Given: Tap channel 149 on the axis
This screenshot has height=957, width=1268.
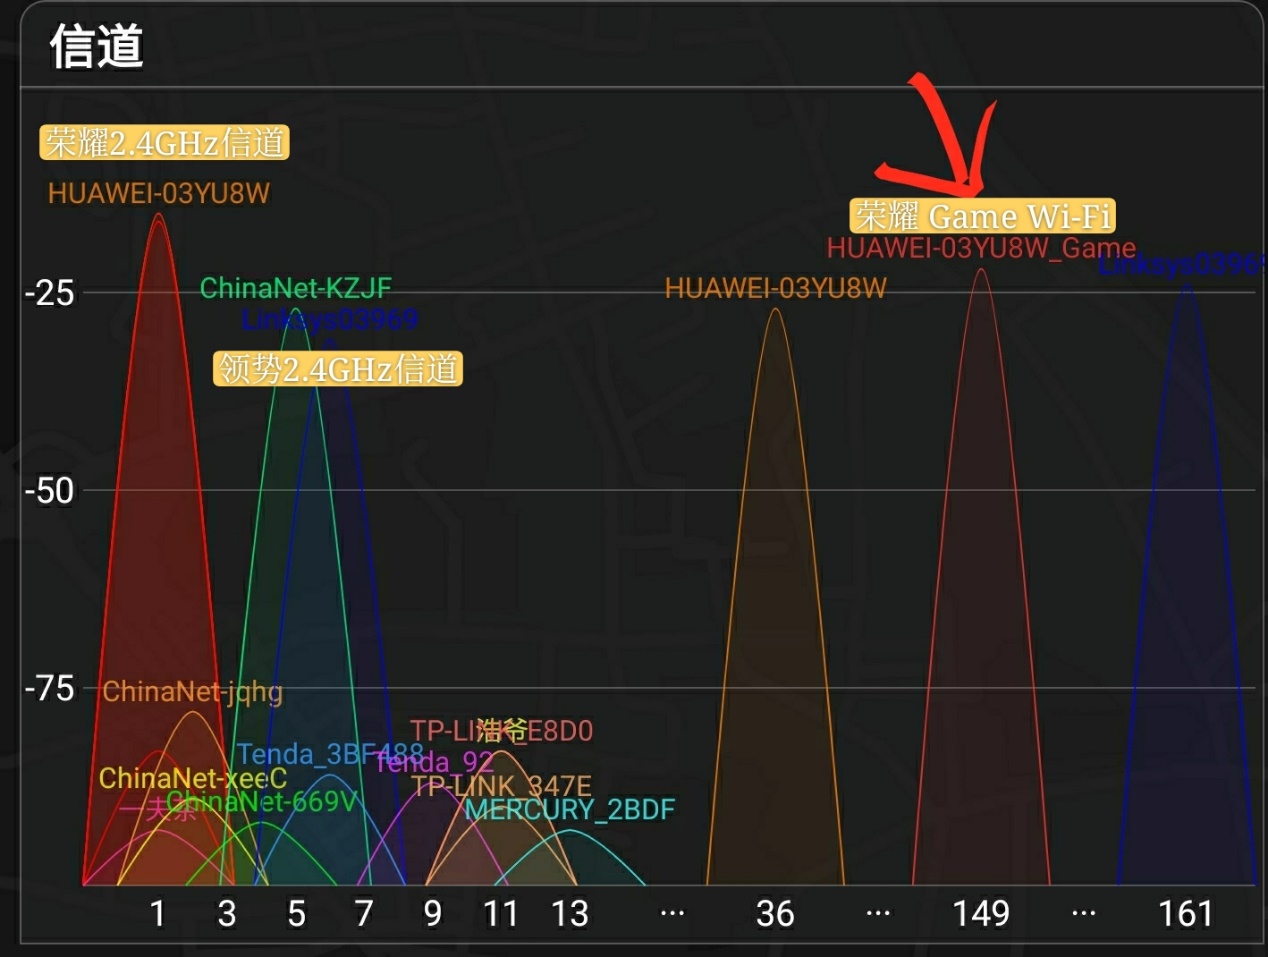Looking at the screenshot, I should (x=981, y=913).
